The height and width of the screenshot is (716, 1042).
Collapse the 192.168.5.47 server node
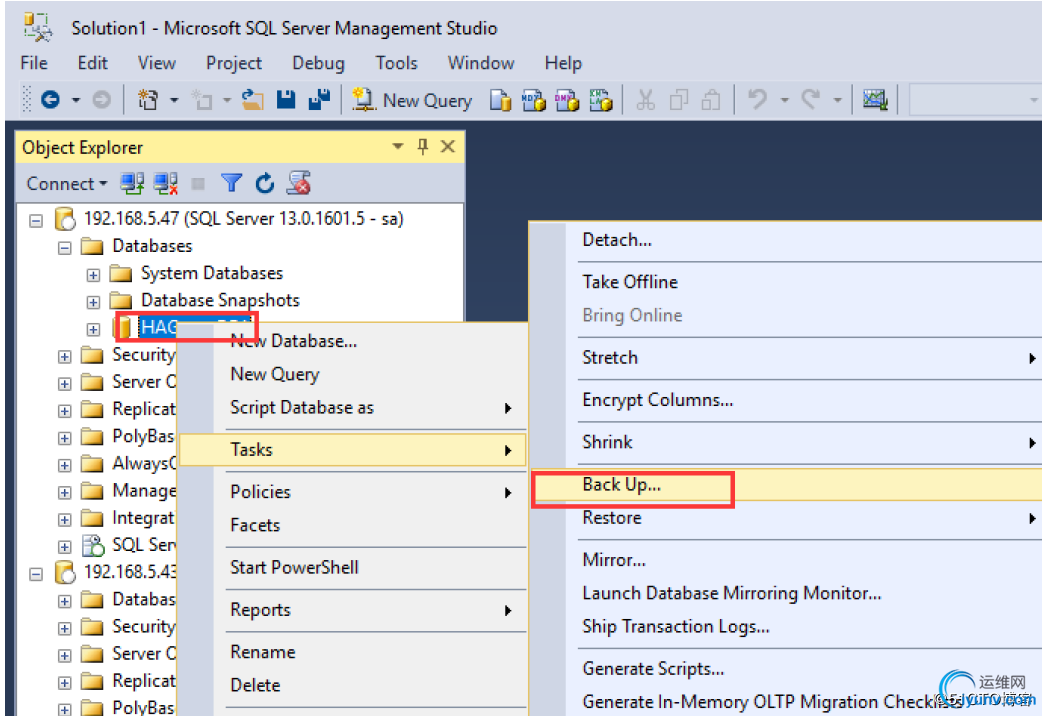36,220
